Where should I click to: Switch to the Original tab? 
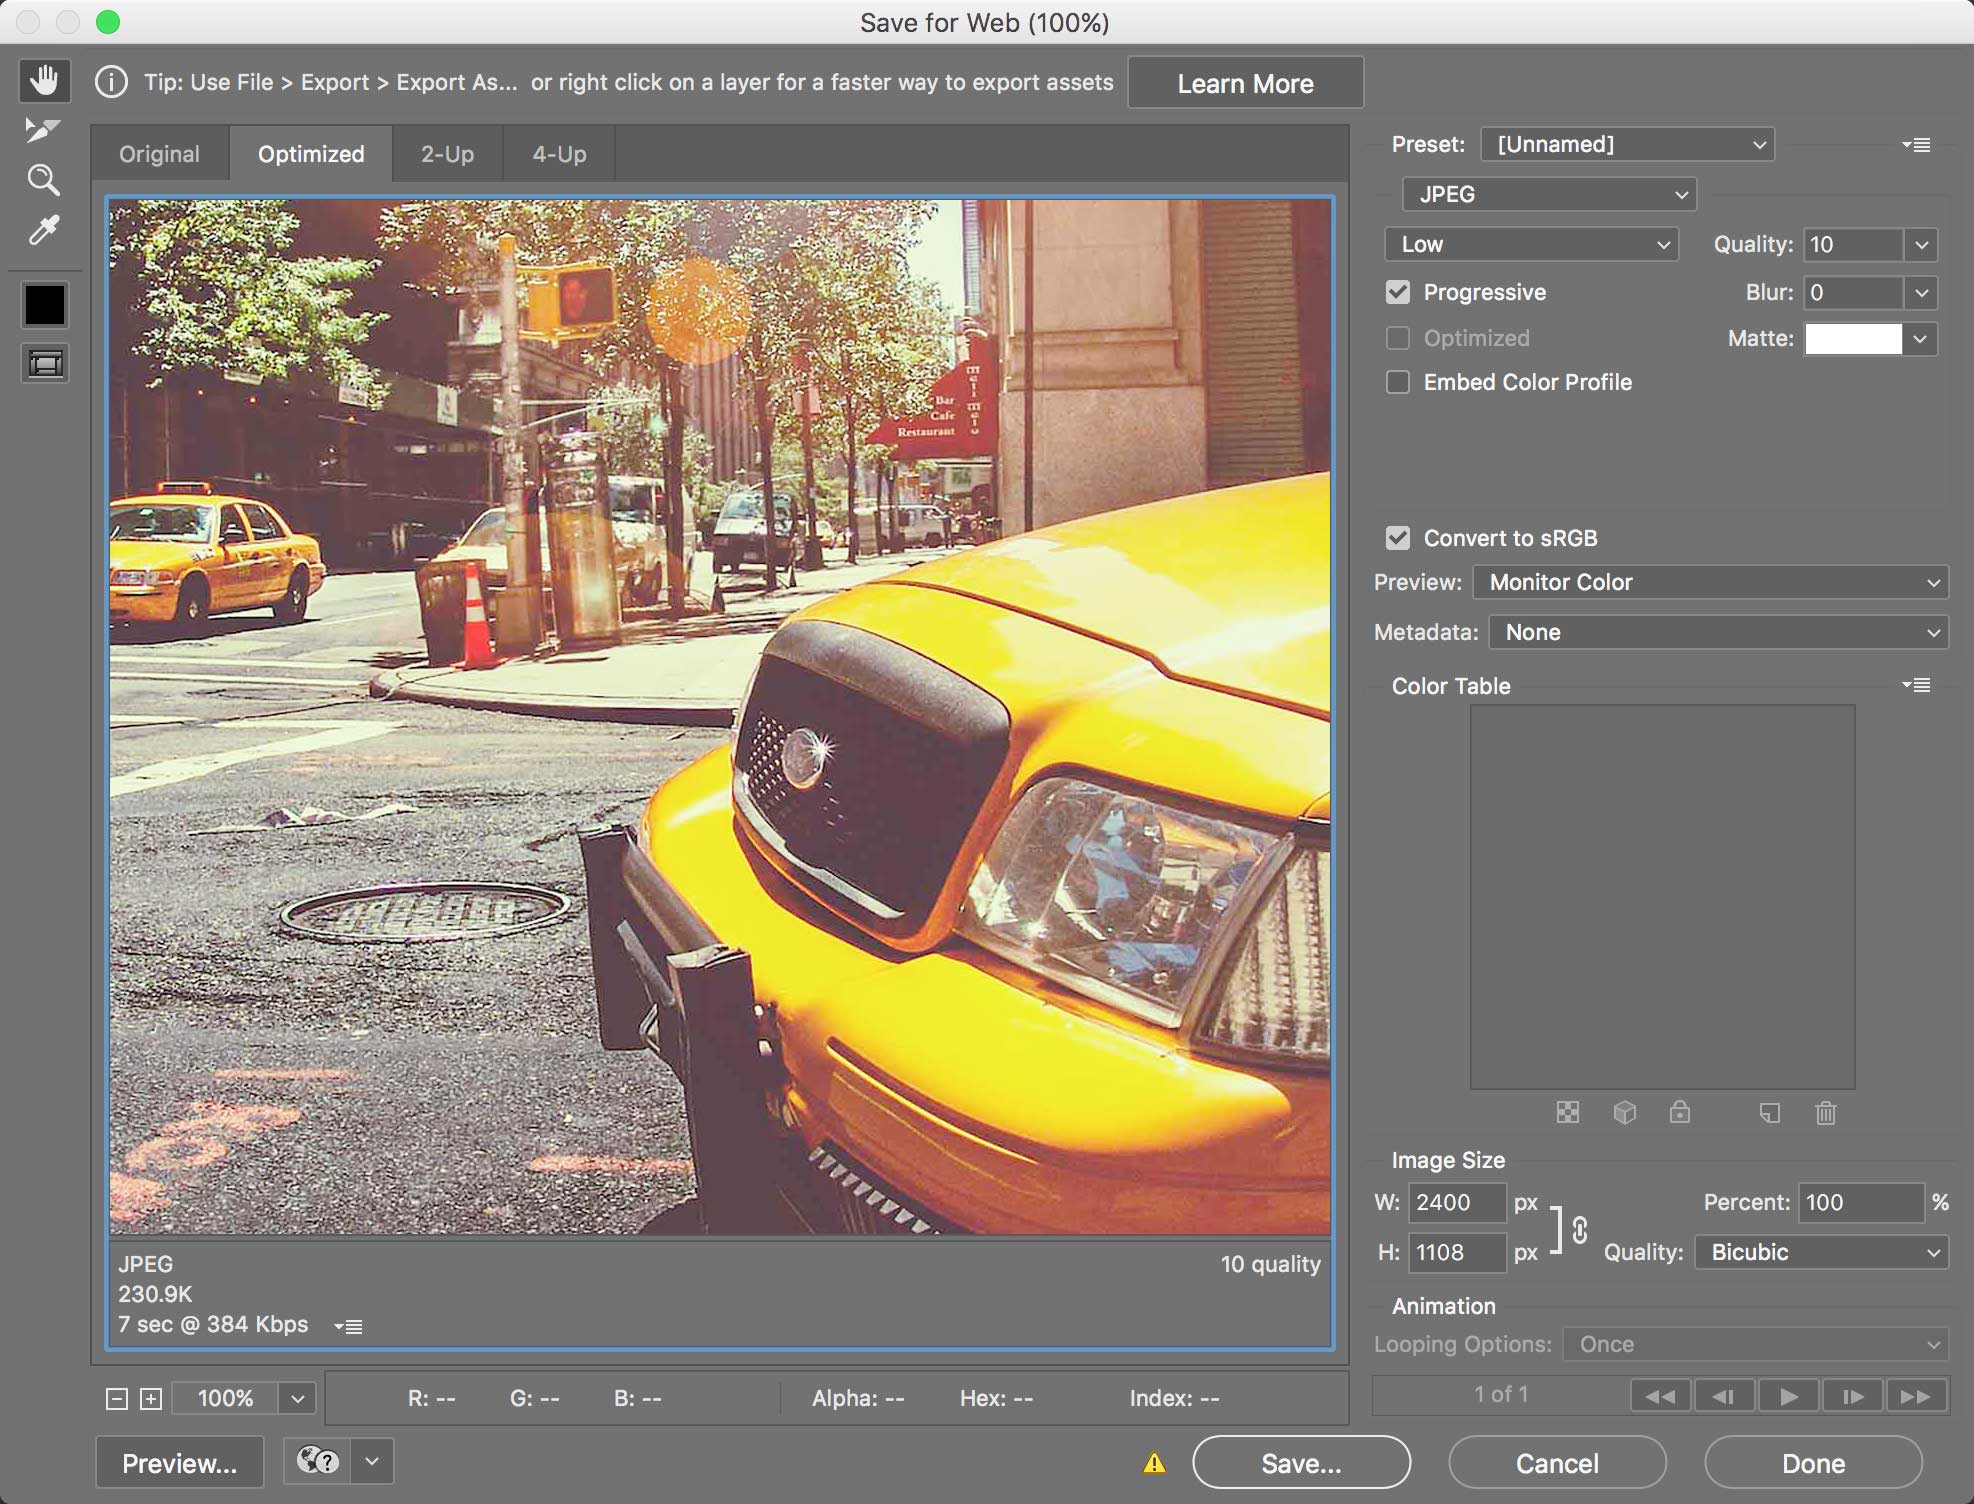coord(159,154)
